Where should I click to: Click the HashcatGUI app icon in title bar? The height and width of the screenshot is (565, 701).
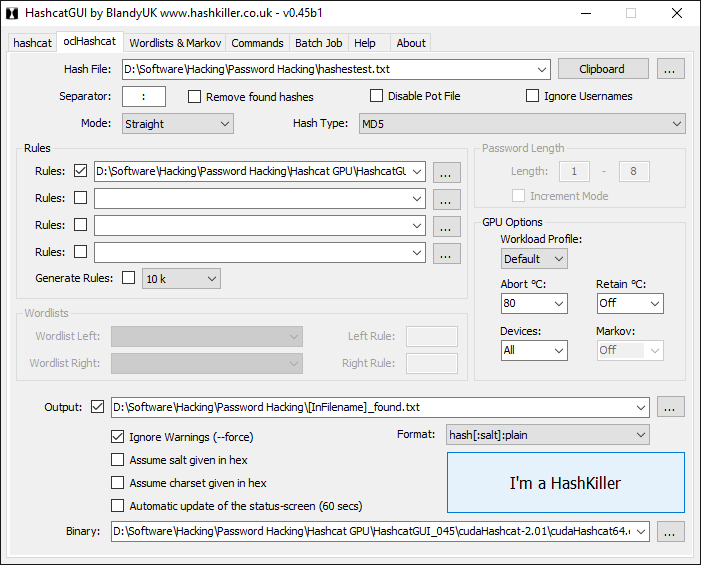(12, 13)
